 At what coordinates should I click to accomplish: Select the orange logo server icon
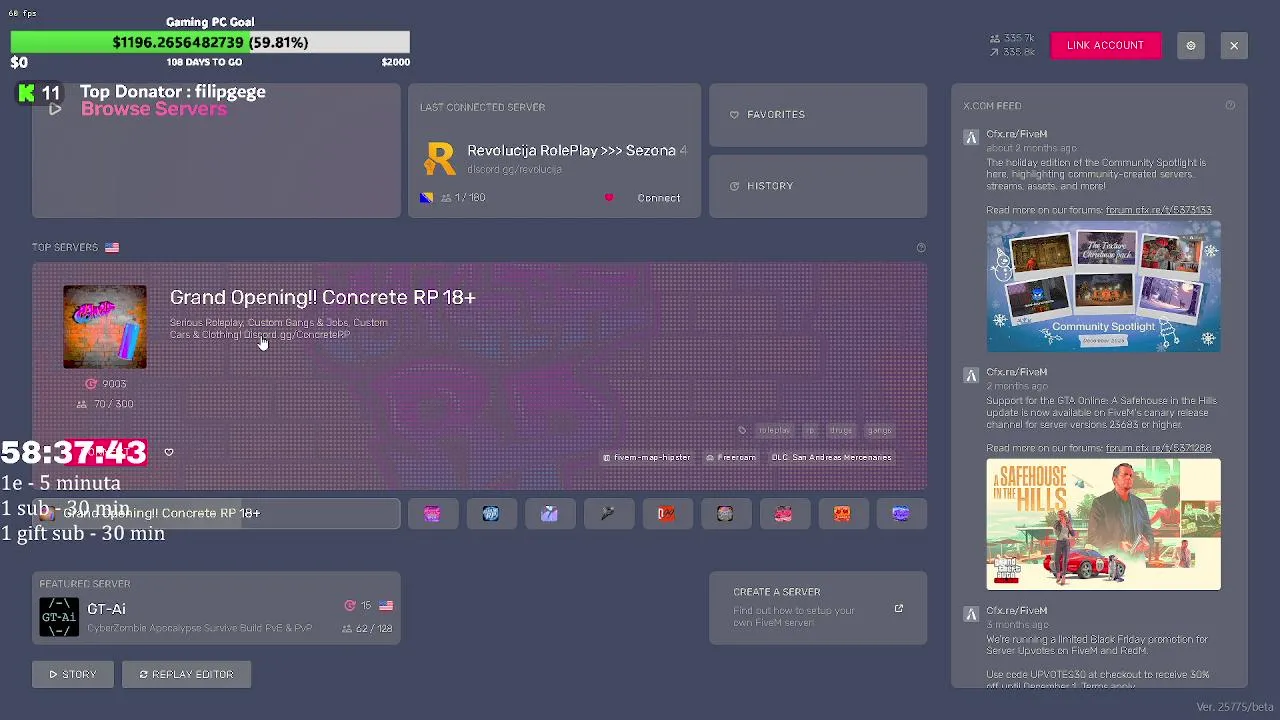842,513
